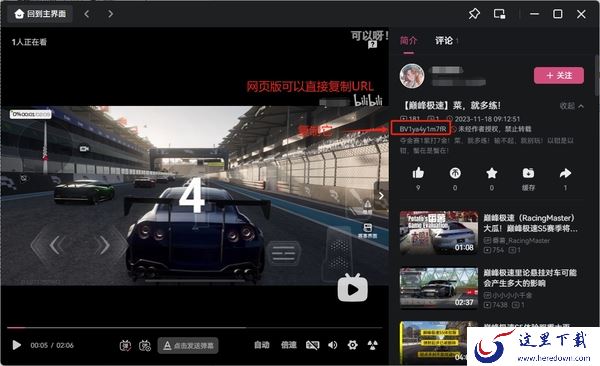This screenshot has height=366, width=600.
Task: Click the large bilibili TV play overlay
Action: [x=352, y=288]
